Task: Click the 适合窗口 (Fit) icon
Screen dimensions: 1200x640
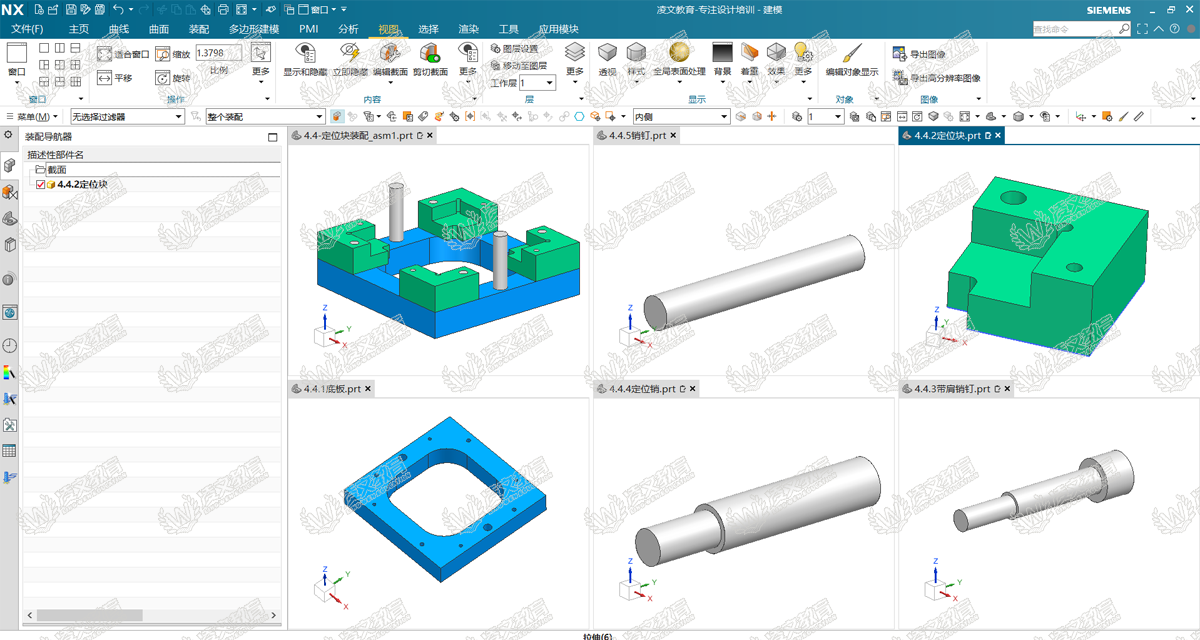Action: [x=105, y=54]
